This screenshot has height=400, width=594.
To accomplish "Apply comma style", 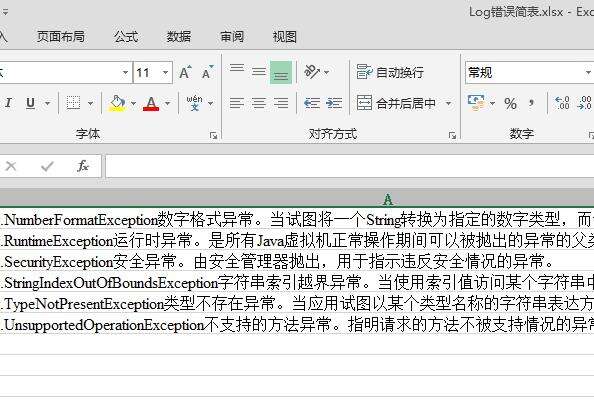I will tap(531, 103).
